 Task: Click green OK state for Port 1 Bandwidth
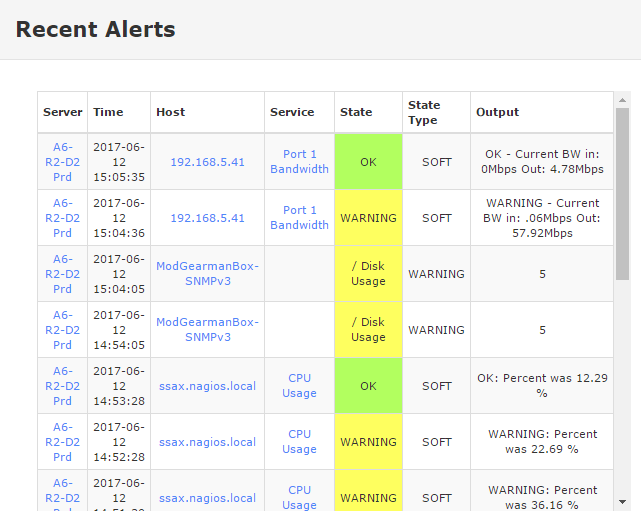(368, 162)
